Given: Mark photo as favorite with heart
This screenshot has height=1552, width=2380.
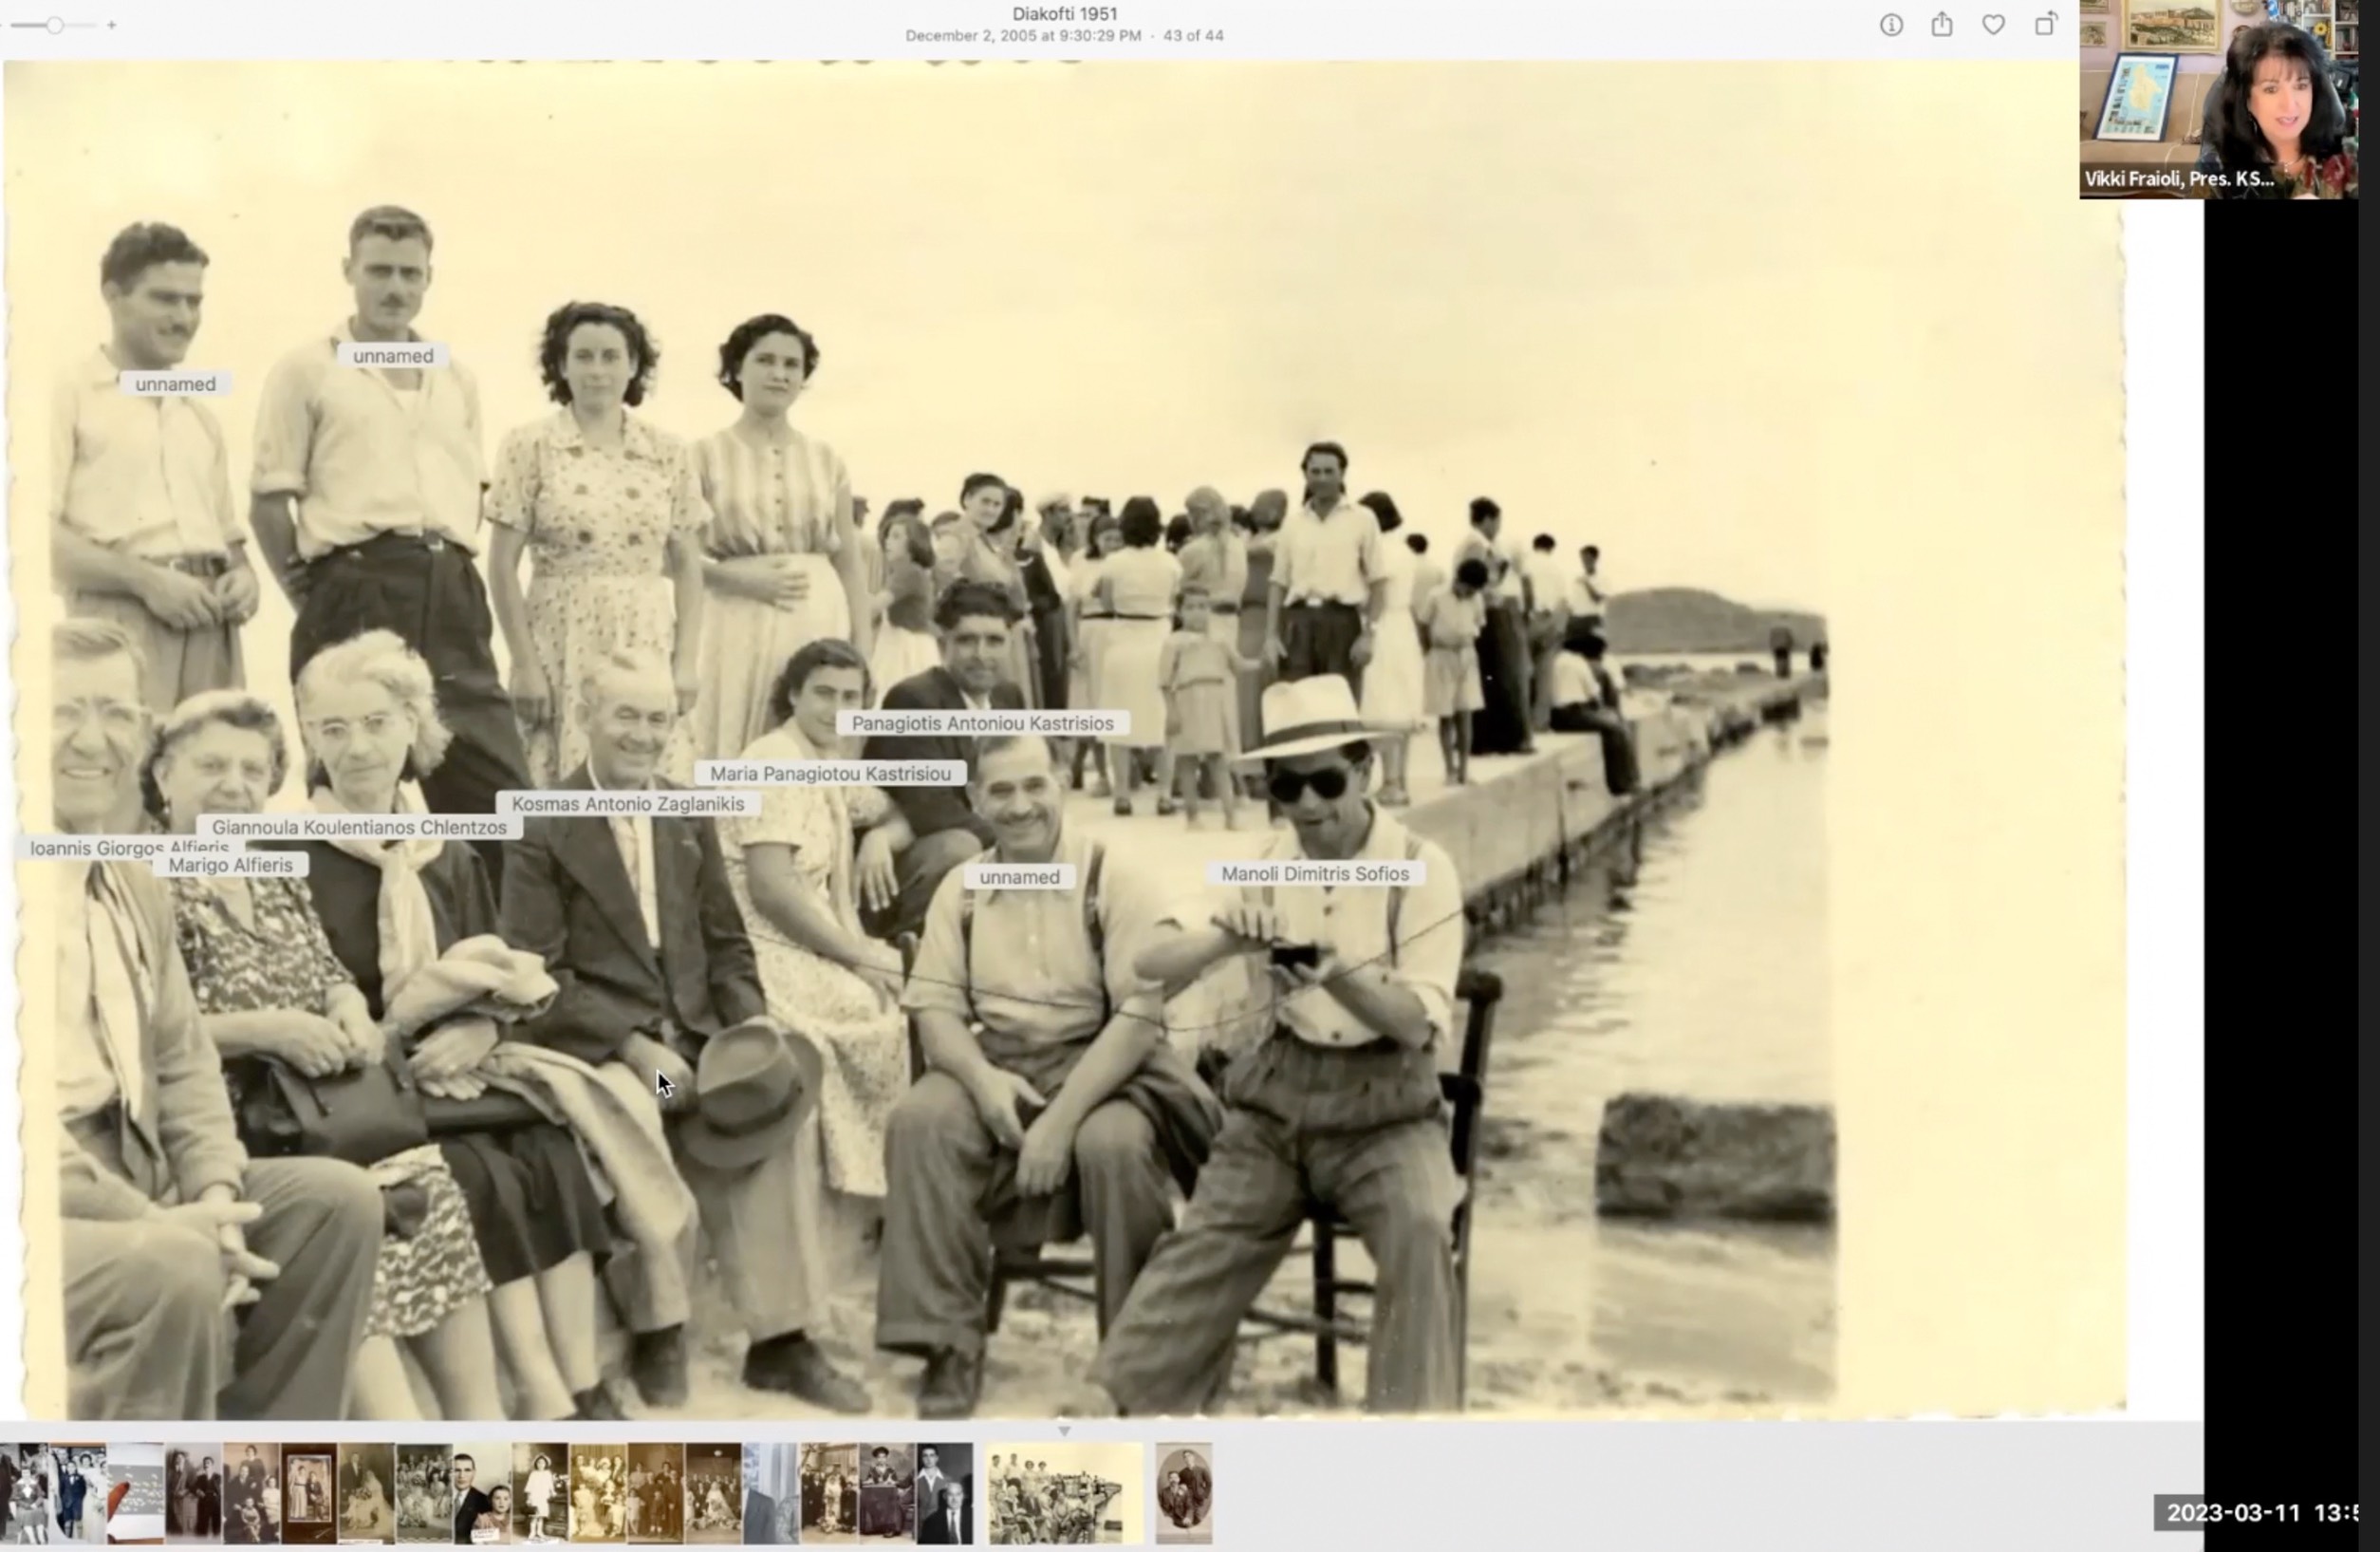Looking at the screenshot, I should tap(1993, 25).
